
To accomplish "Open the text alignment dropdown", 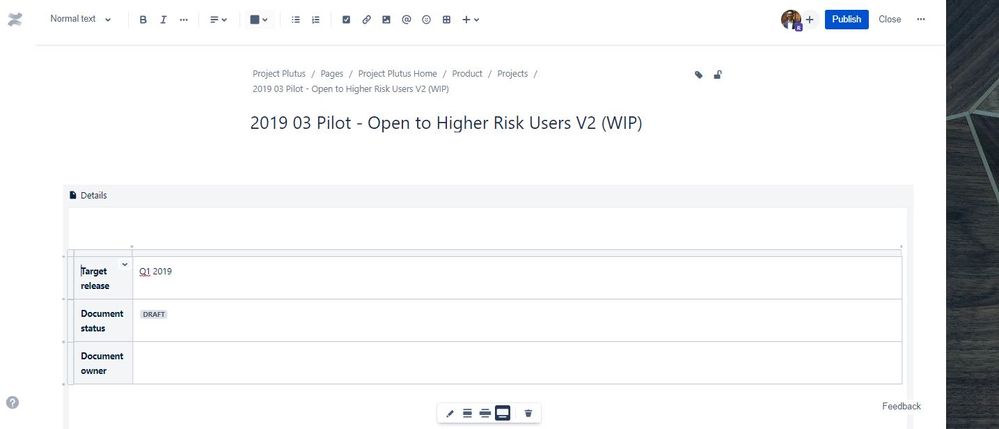I will point(219,20).
